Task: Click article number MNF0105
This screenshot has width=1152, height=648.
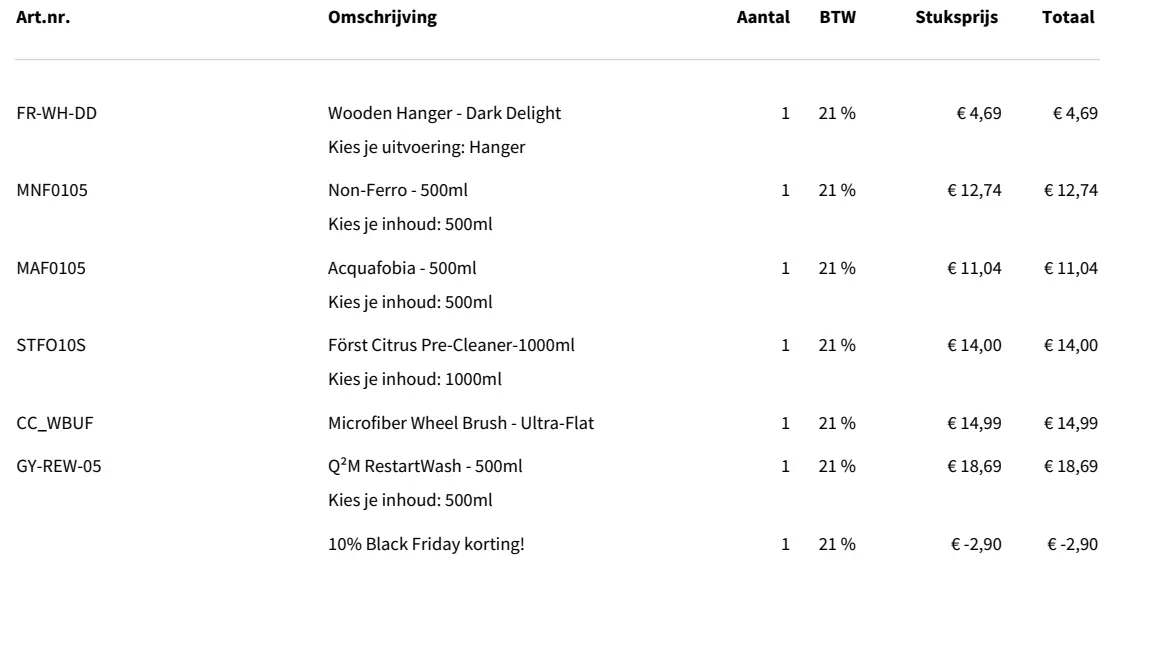Action: pos(52,190)
